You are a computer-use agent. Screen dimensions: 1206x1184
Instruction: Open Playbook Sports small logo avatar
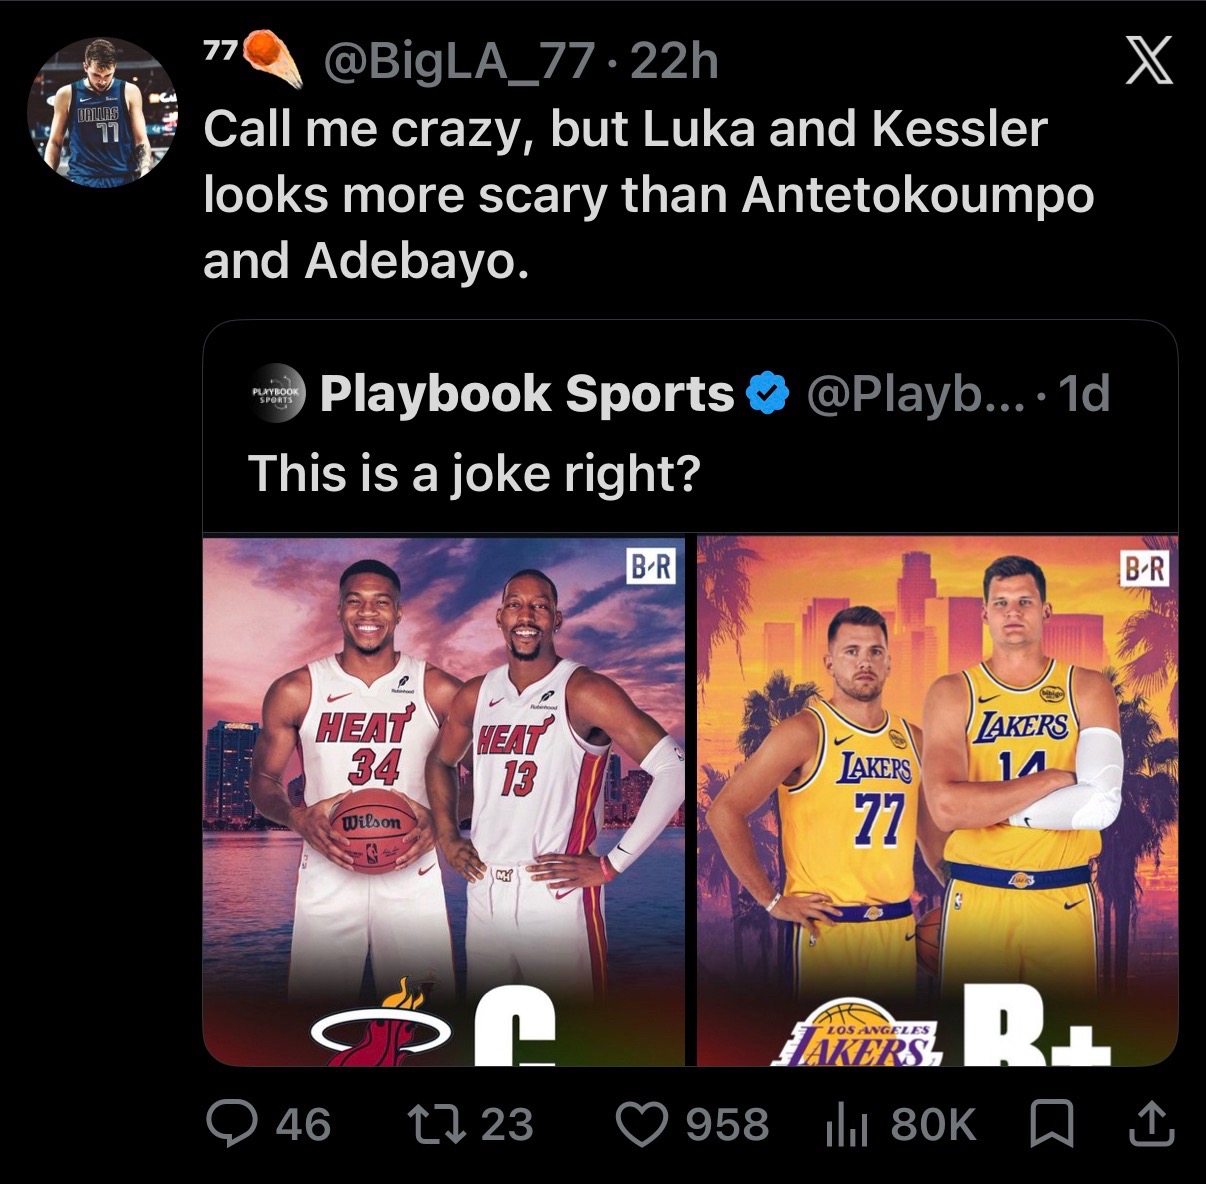click(x=275, y=394)
